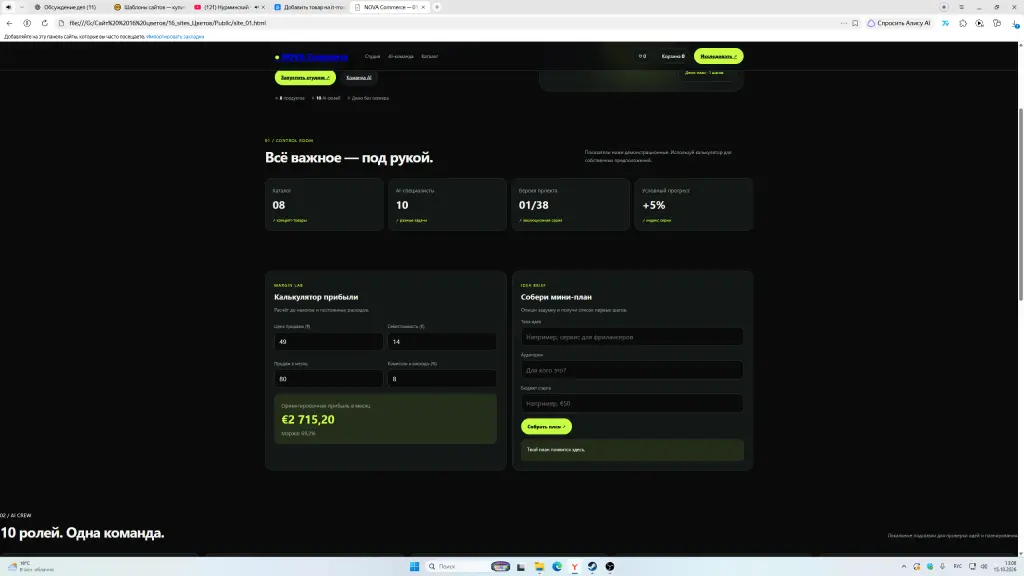Screen dimensions: 1024x576
Task: Click the "Спросить Алису AI" button
Action: (899, 23)
